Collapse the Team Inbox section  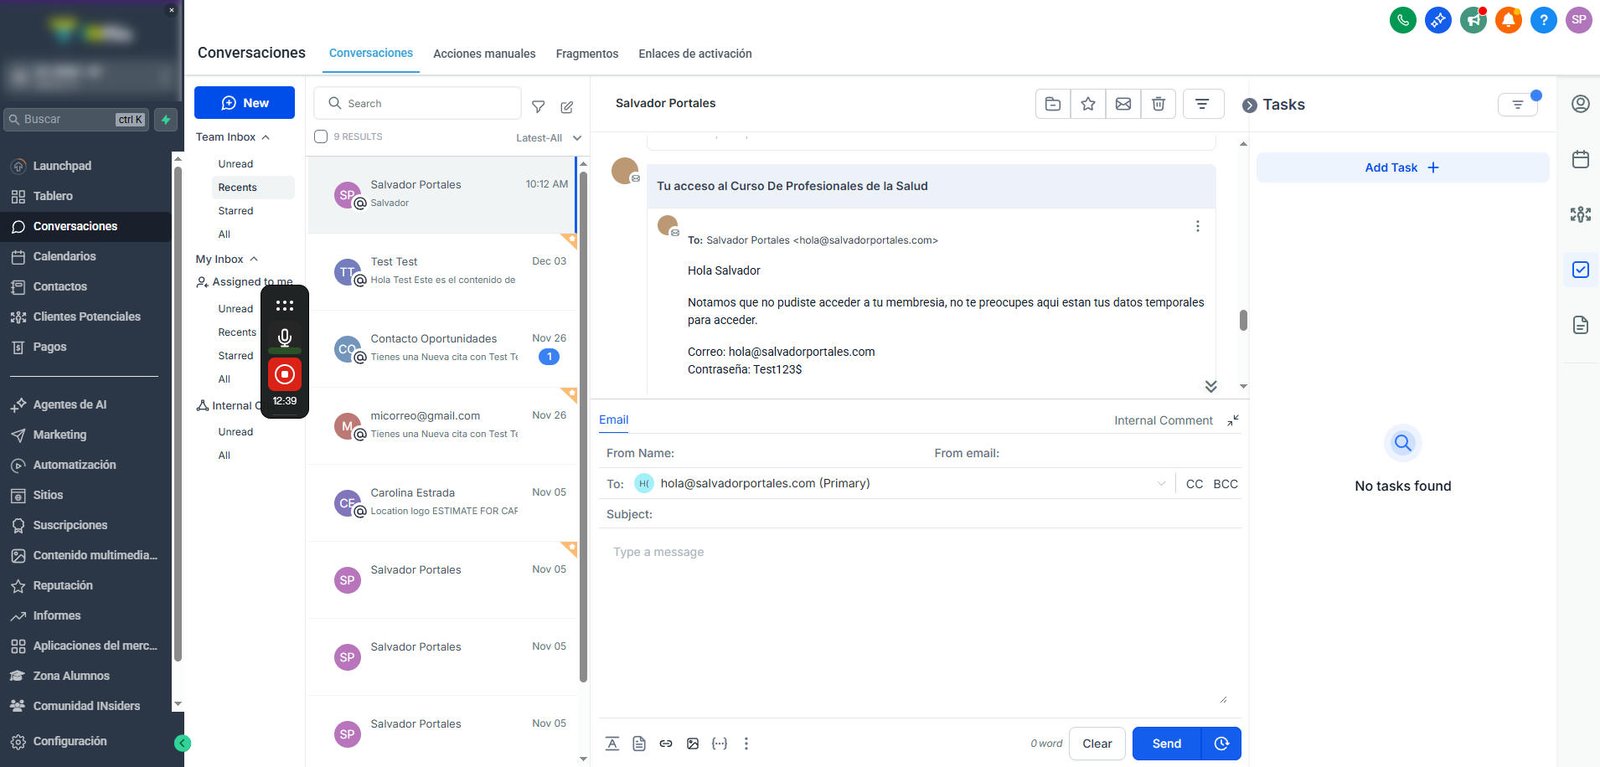click(x=265, y=137)
